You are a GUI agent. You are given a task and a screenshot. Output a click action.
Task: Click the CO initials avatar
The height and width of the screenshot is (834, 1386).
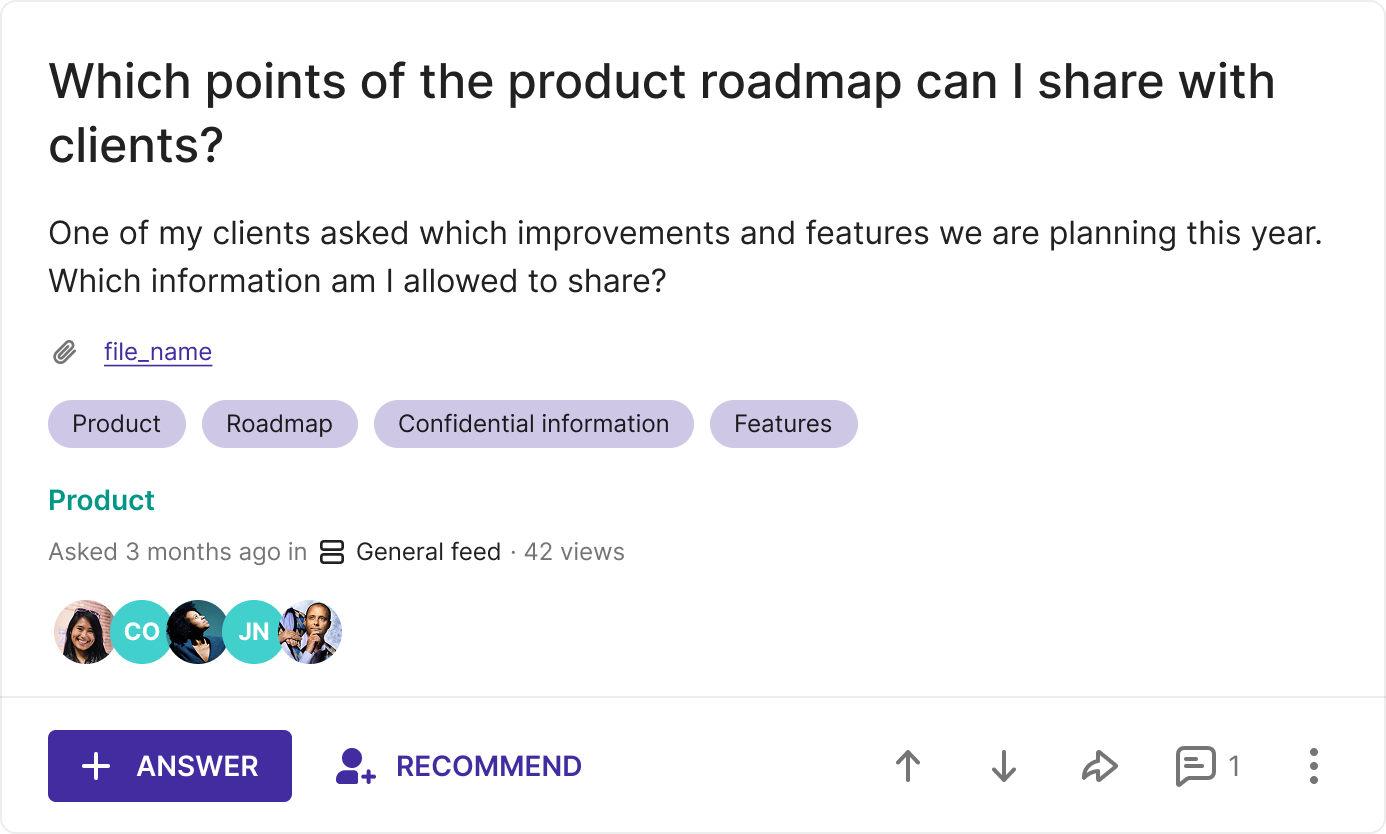click(141, 632)
